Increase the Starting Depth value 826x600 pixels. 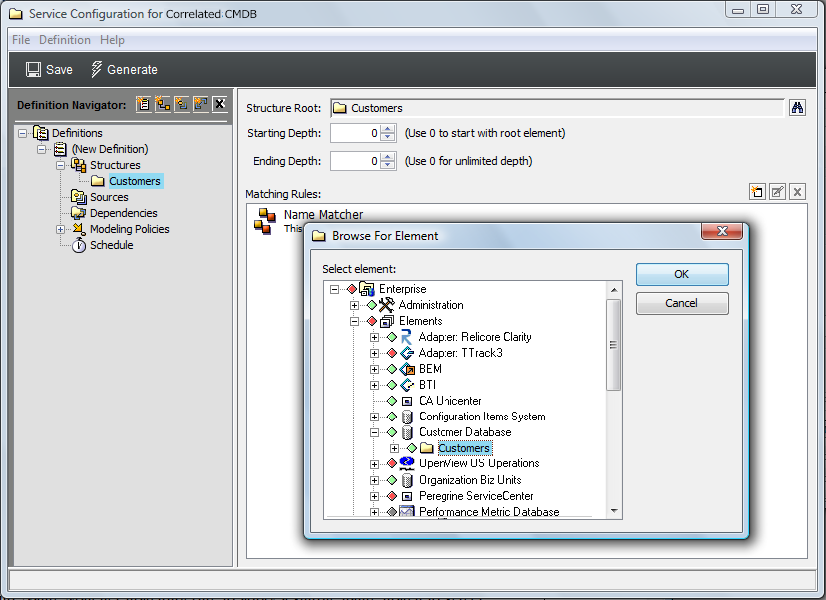(x=388, y=129)
